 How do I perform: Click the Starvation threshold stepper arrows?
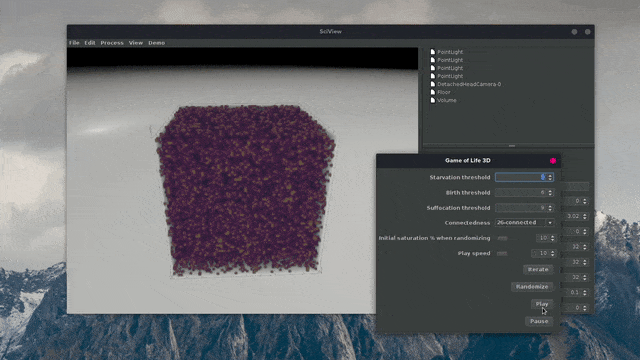550,177
